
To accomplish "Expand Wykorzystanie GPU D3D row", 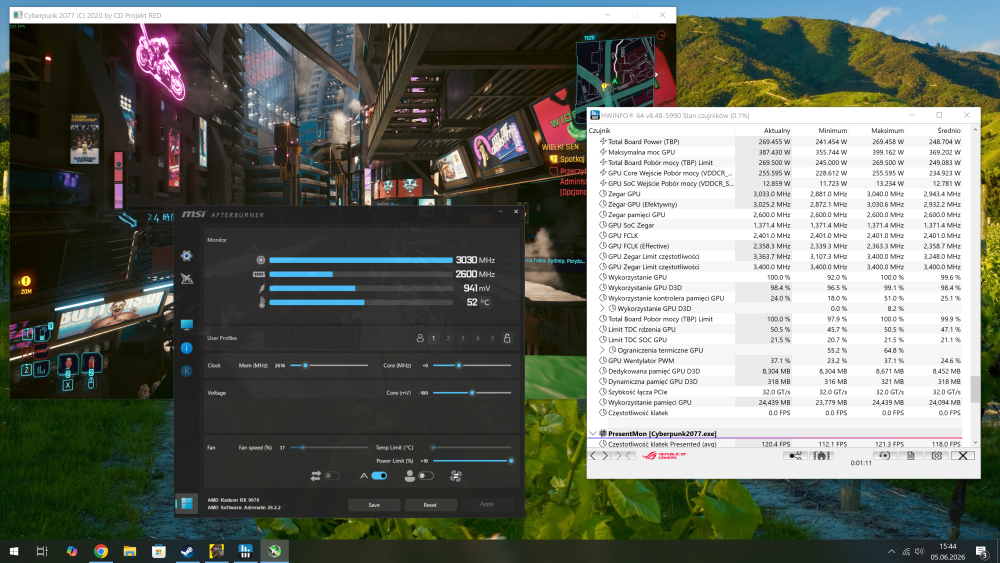I will coord(602,309).
